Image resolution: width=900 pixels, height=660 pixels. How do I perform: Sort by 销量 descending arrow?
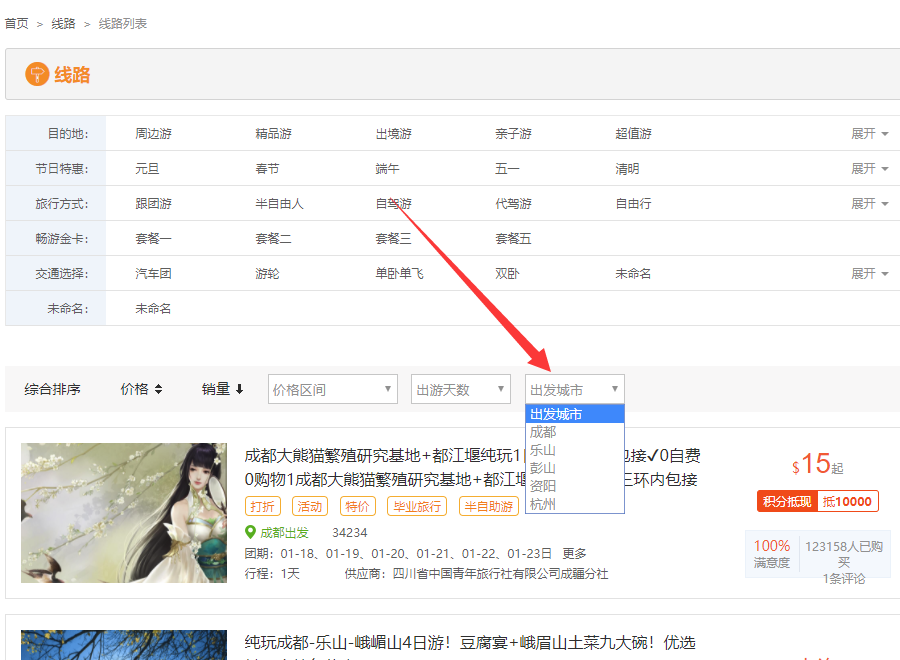[239, 389]
